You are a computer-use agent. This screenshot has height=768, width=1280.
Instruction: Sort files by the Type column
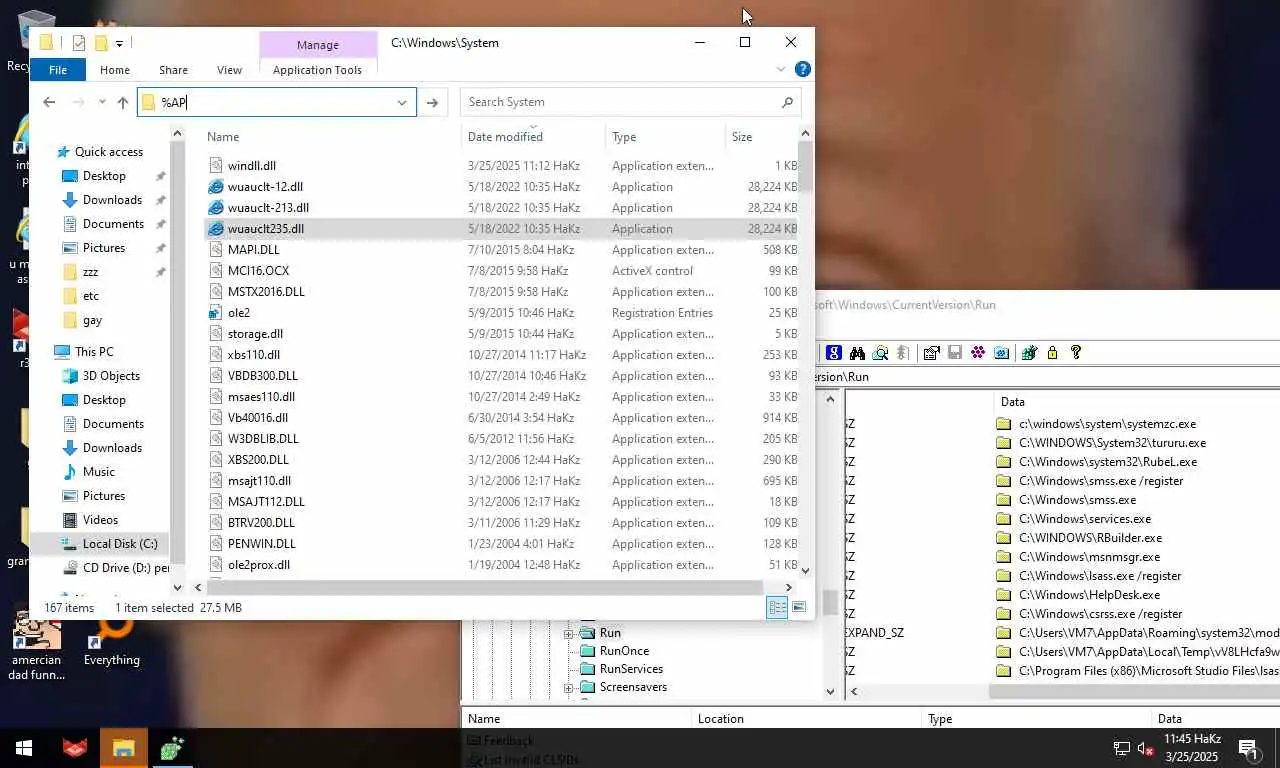click(665, 136)
